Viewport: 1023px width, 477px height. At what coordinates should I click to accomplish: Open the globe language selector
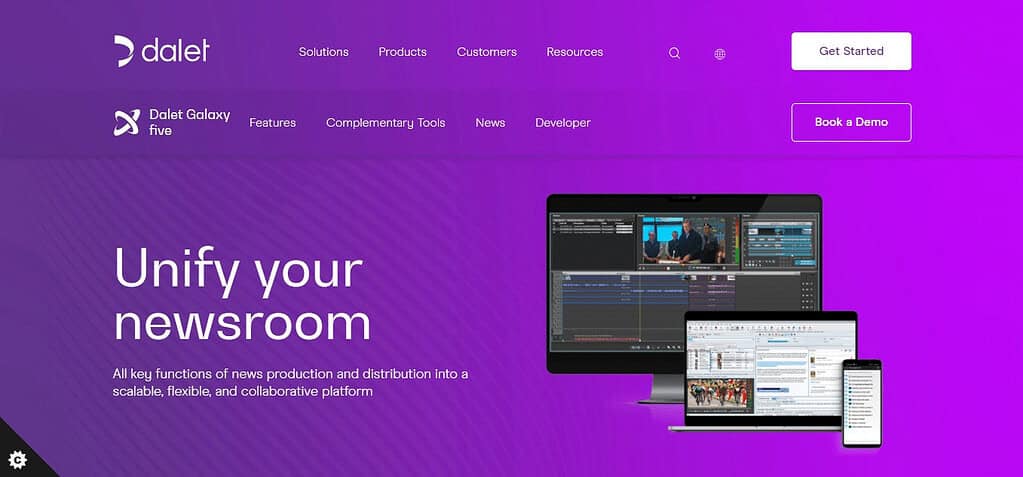tap(720, 54)
